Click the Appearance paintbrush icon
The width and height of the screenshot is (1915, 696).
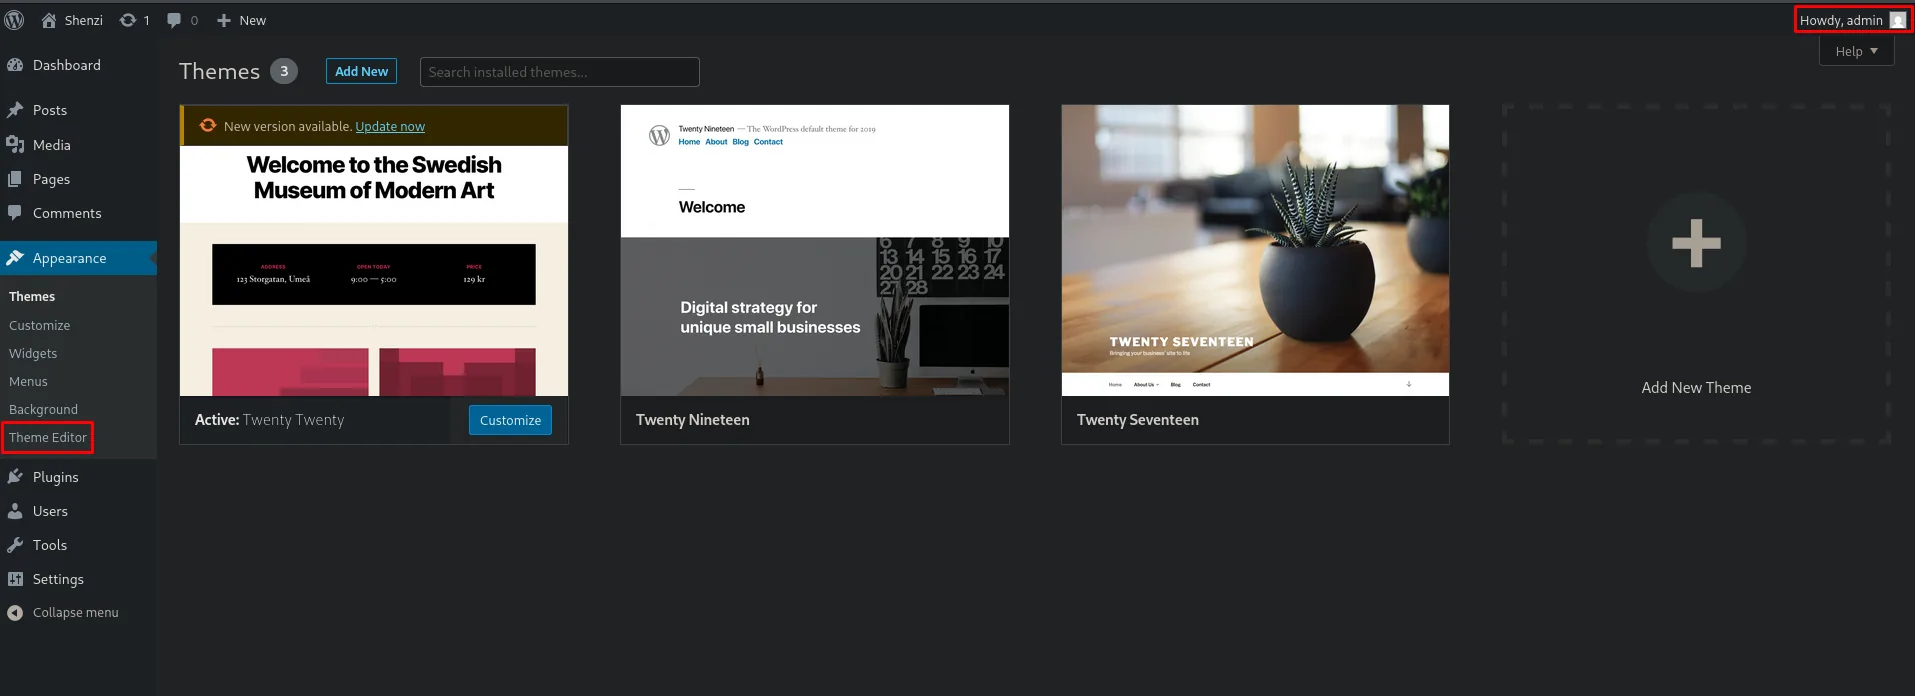tap(15, 258)
